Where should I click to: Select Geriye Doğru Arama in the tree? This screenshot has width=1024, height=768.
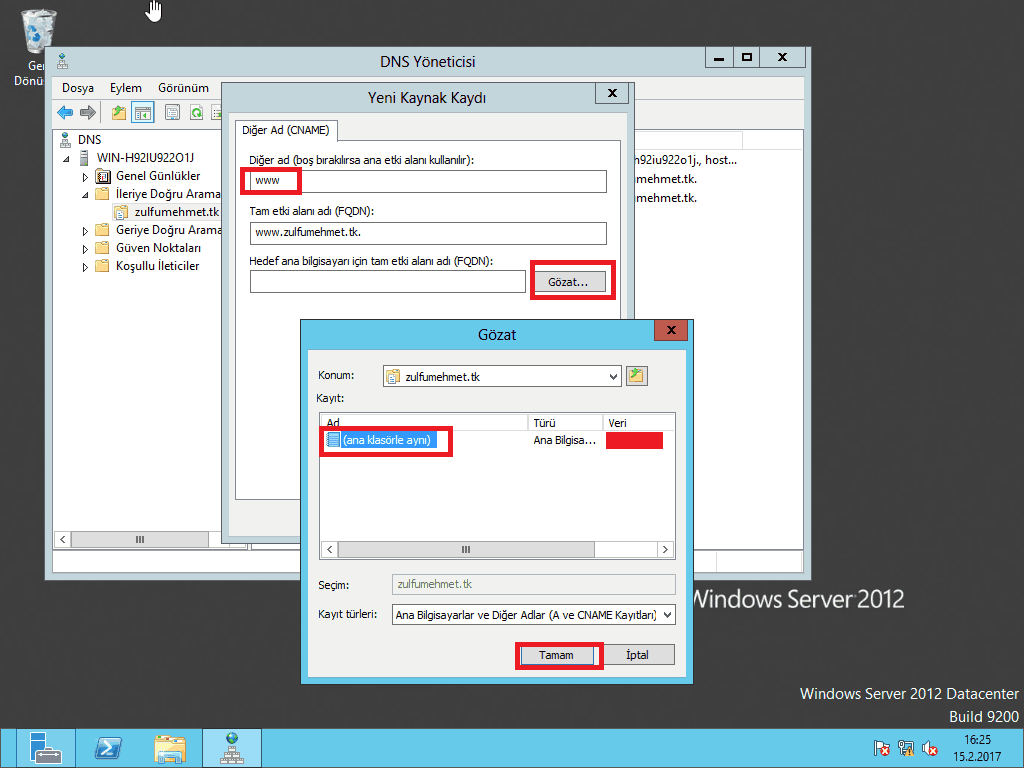tap(168, 230)
